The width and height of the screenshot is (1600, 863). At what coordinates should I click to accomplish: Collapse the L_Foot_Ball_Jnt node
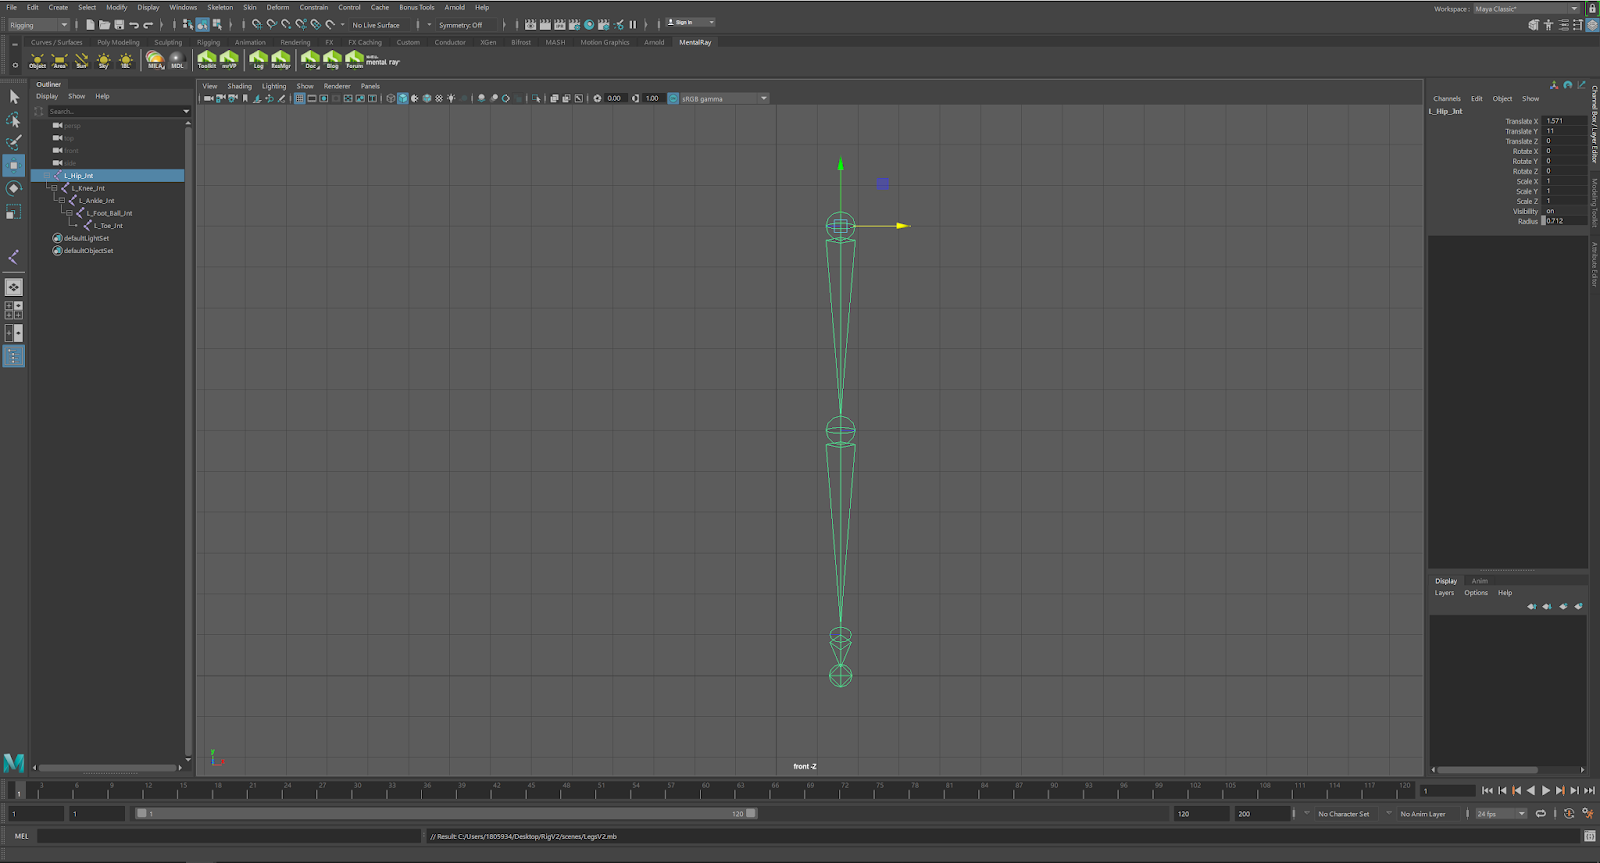(69, 213)
